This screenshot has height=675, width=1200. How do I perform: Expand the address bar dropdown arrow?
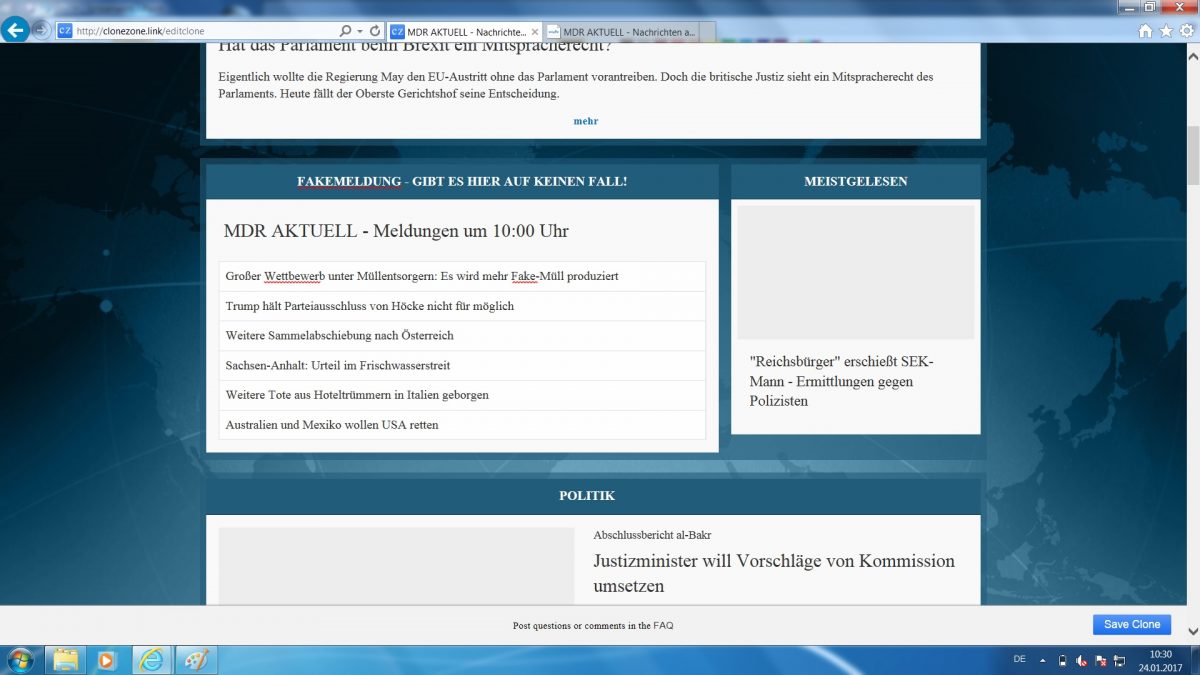(x=360, y=31)
